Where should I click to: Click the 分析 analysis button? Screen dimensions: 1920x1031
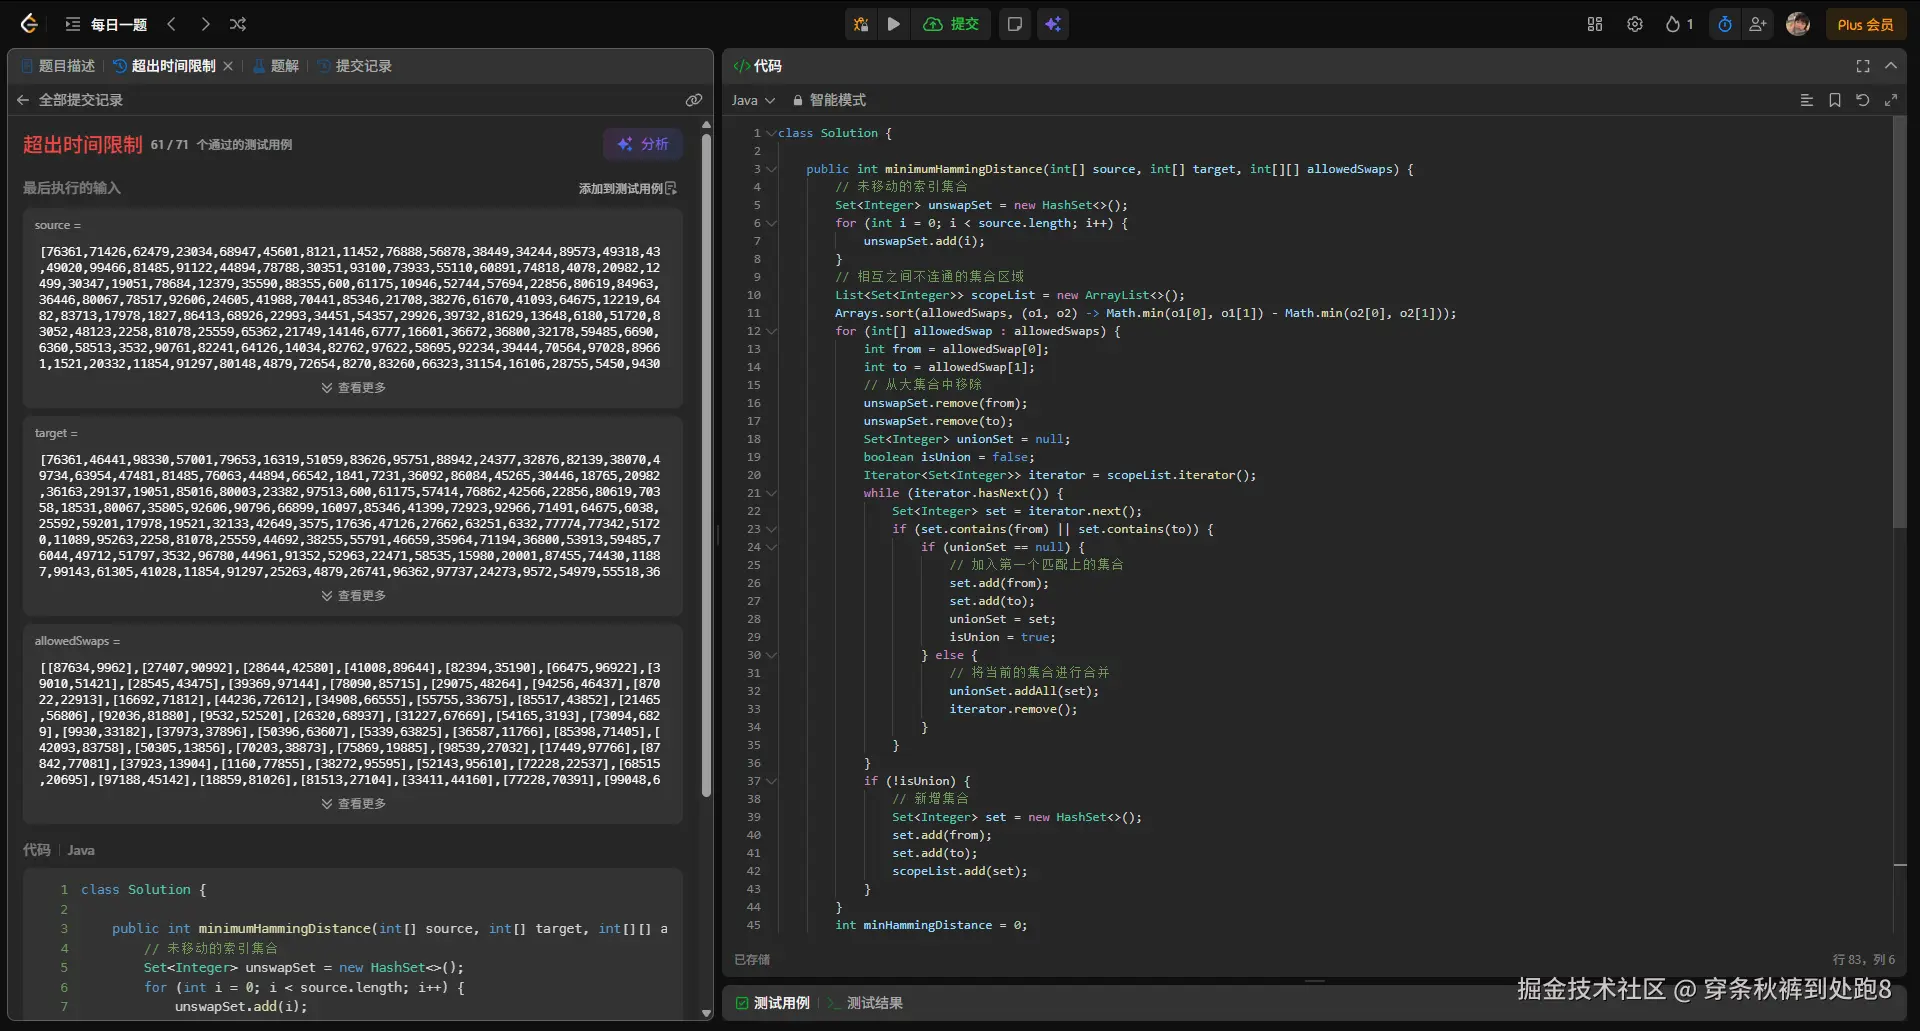click(643, 144)
